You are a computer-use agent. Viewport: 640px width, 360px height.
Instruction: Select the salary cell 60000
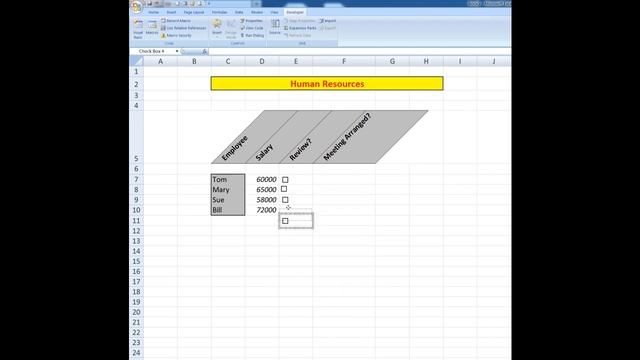coord(262,180)
